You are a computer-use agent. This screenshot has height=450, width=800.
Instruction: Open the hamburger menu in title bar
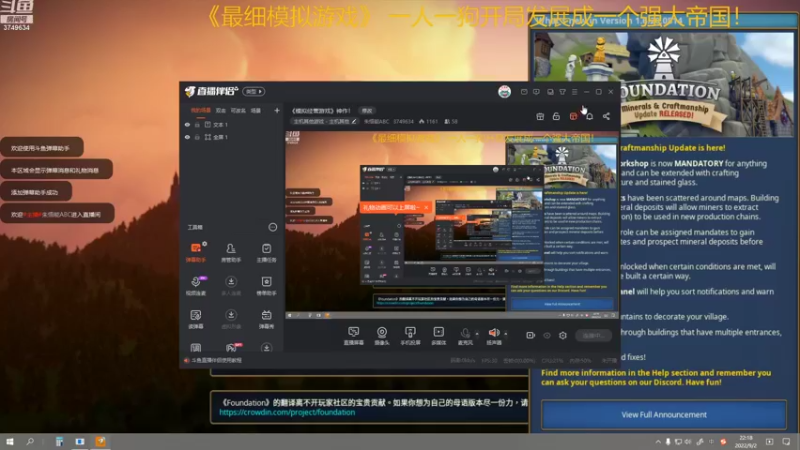coord(574,92)
